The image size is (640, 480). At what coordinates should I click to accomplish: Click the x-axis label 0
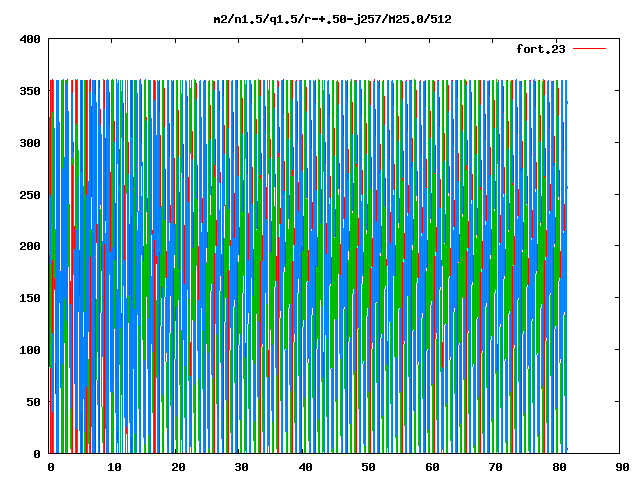[51, 467]
